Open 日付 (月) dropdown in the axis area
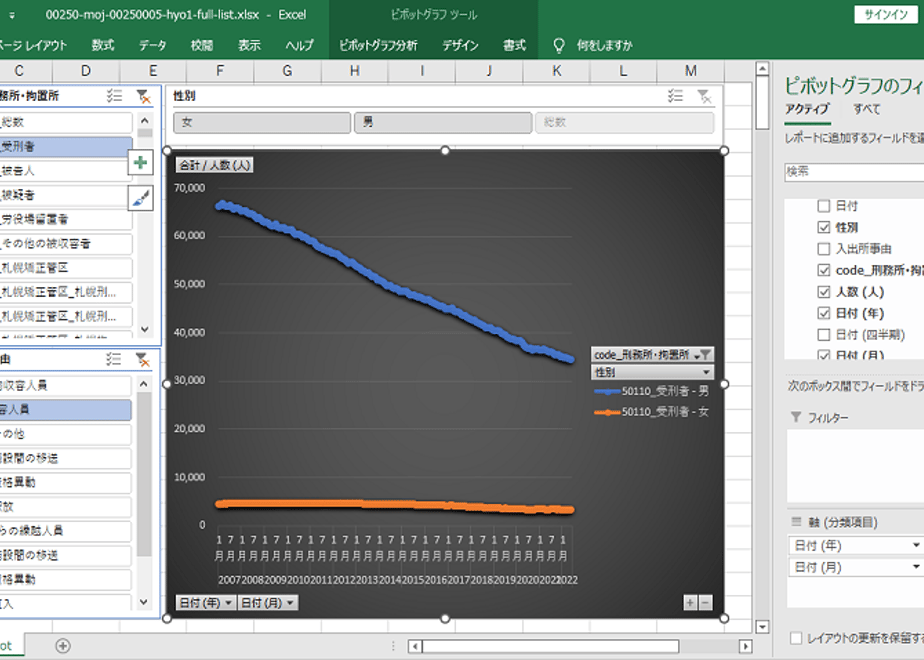The width and height of the screenshot is (924, 660). [916, 567]
